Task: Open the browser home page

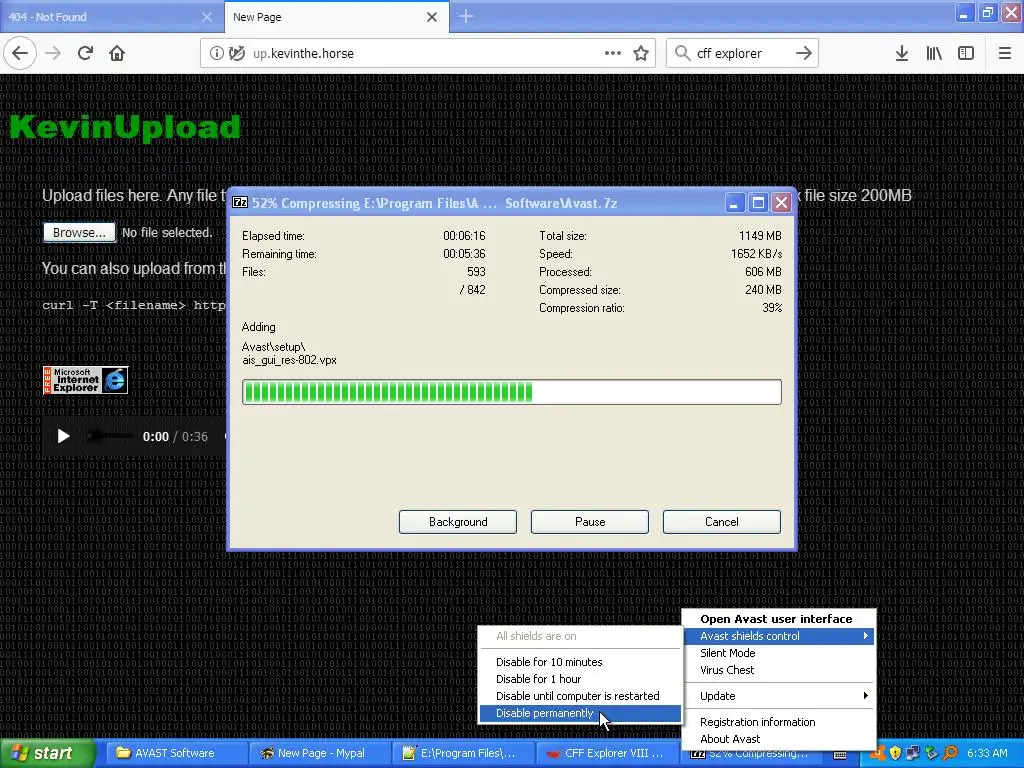Action: [x=117, y=54]
